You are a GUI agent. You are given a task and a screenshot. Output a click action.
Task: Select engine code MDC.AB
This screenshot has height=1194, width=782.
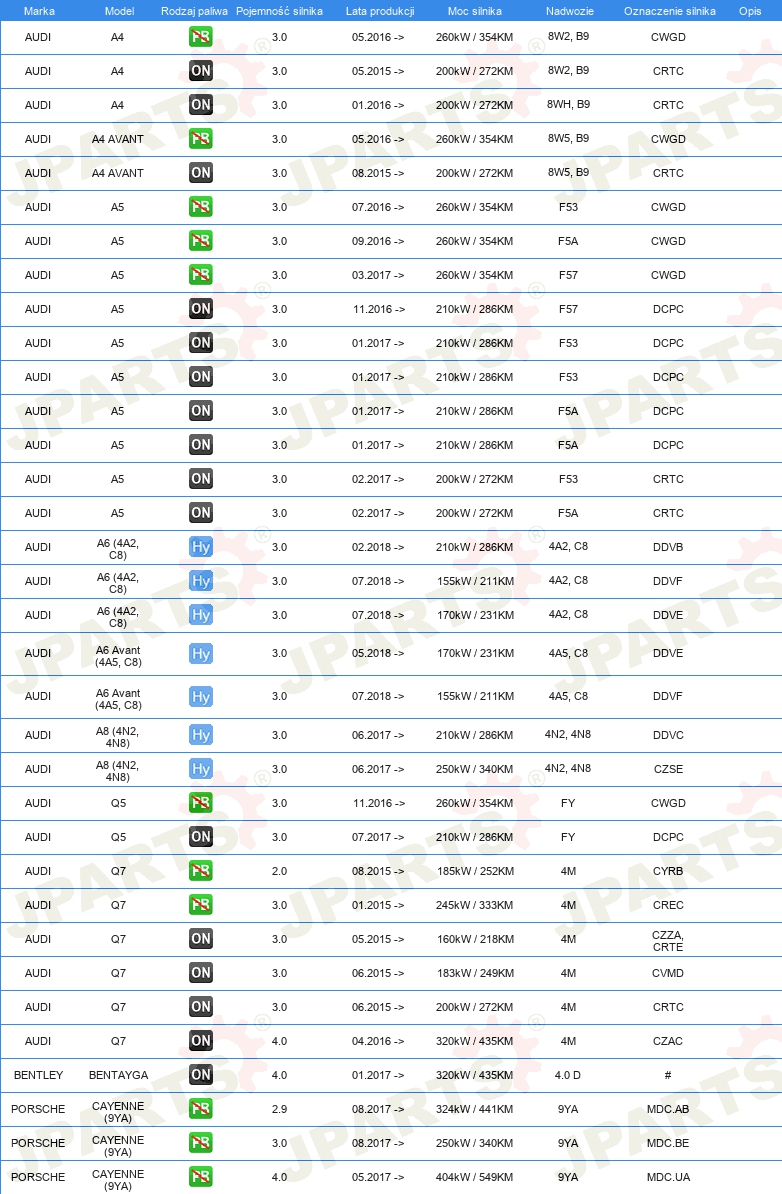(668, 1109)
